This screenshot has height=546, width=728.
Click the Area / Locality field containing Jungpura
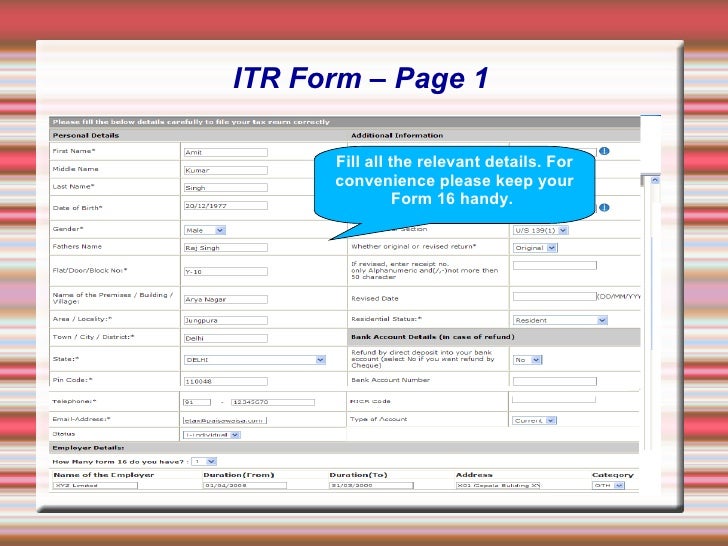[x=226, y=320]
